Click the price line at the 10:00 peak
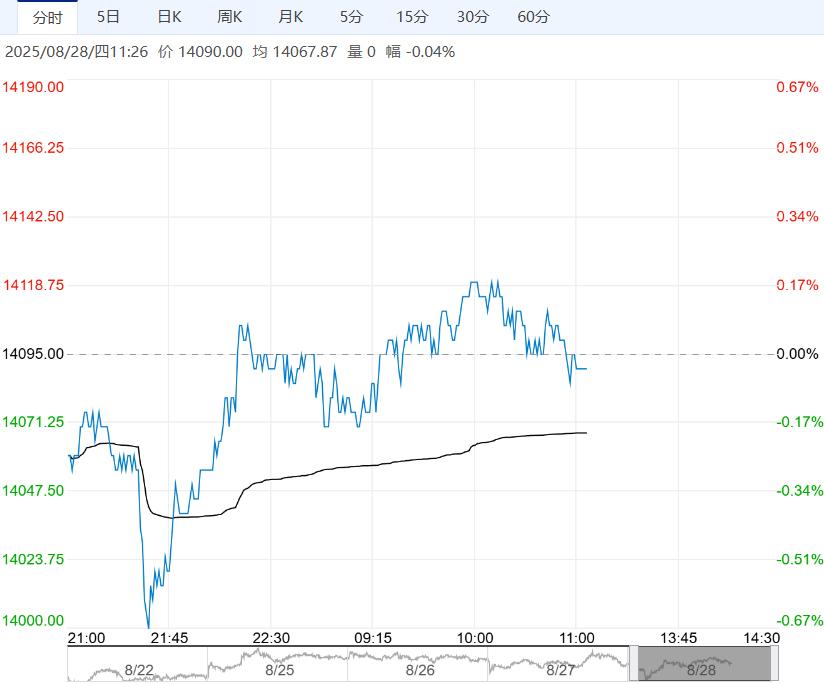 473,283
